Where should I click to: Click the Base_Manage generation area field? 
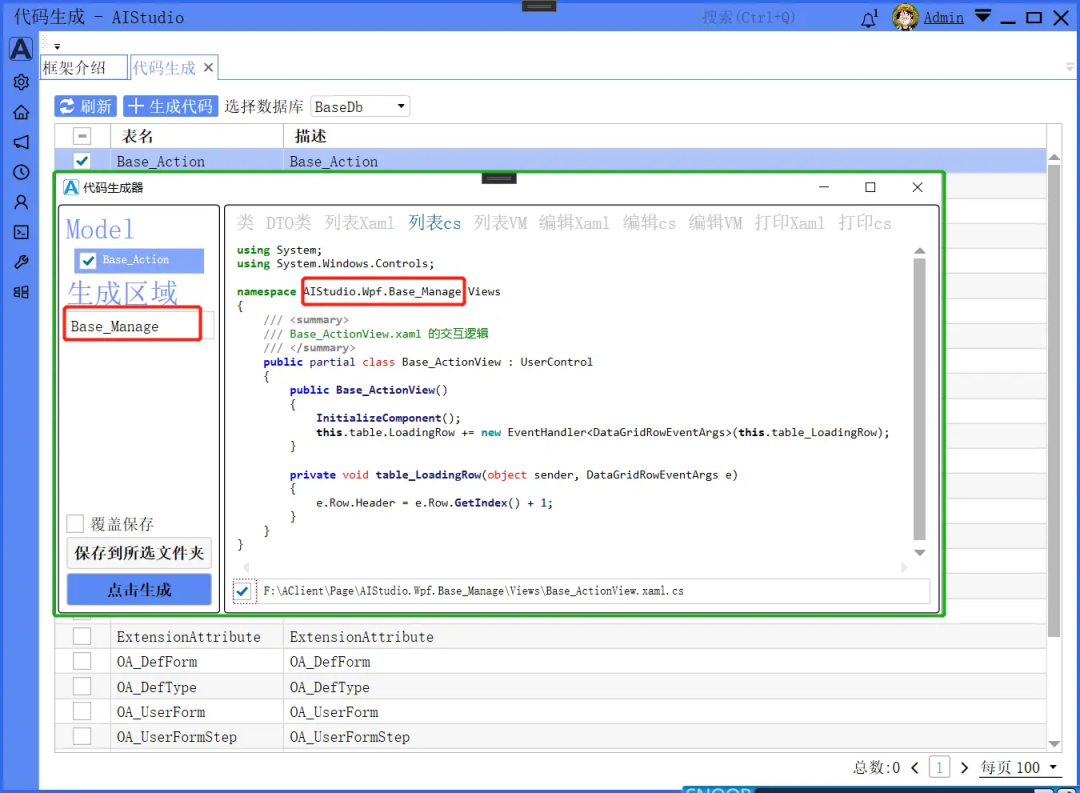click(x=132, y=326)
